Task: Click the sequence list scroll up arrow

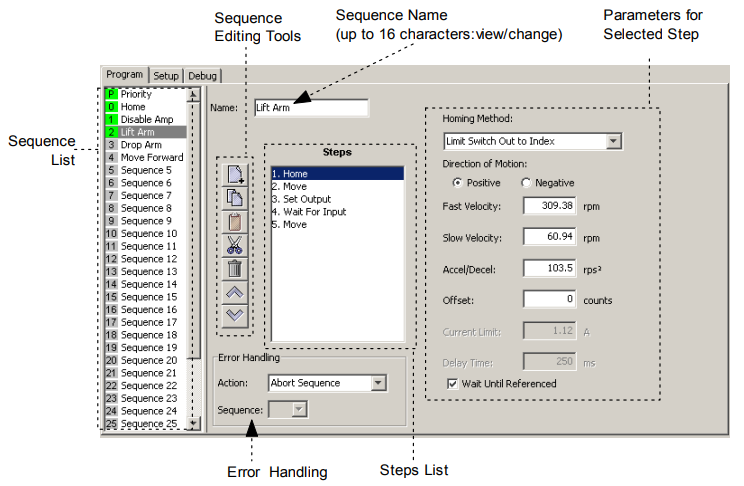Action: (193, 95)
